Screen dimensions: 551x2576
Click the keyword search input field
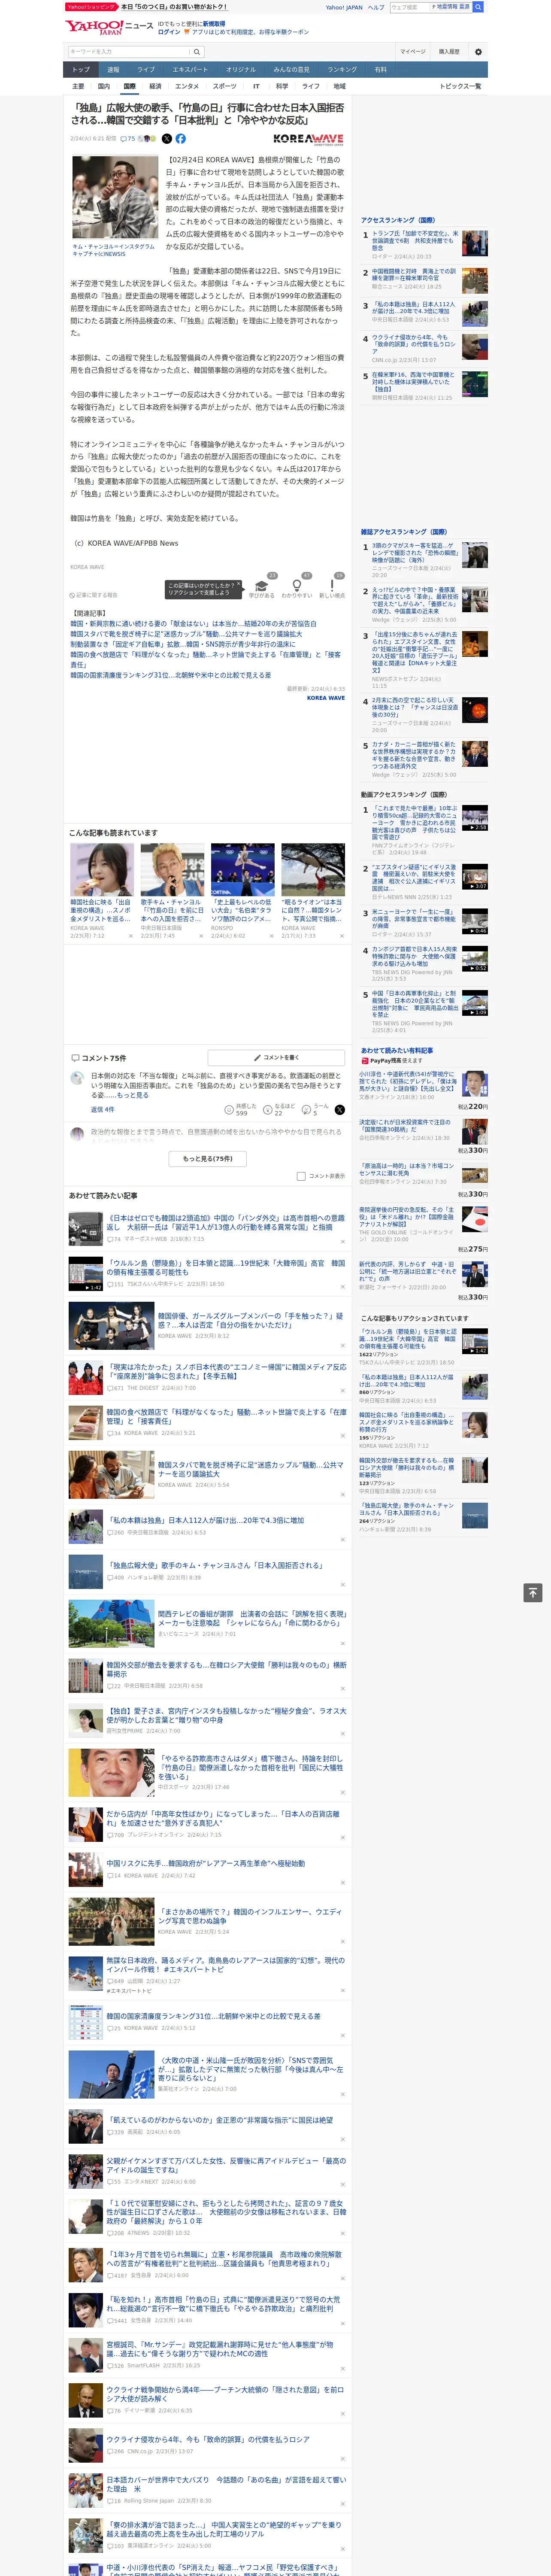129,52
